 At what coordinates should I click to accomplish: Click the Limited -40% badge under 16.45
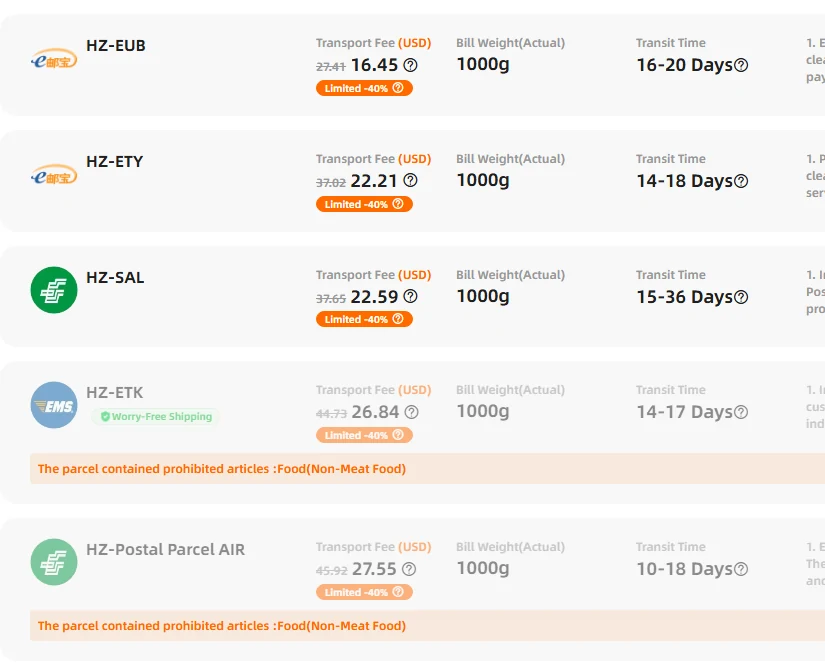pos(364,88)
